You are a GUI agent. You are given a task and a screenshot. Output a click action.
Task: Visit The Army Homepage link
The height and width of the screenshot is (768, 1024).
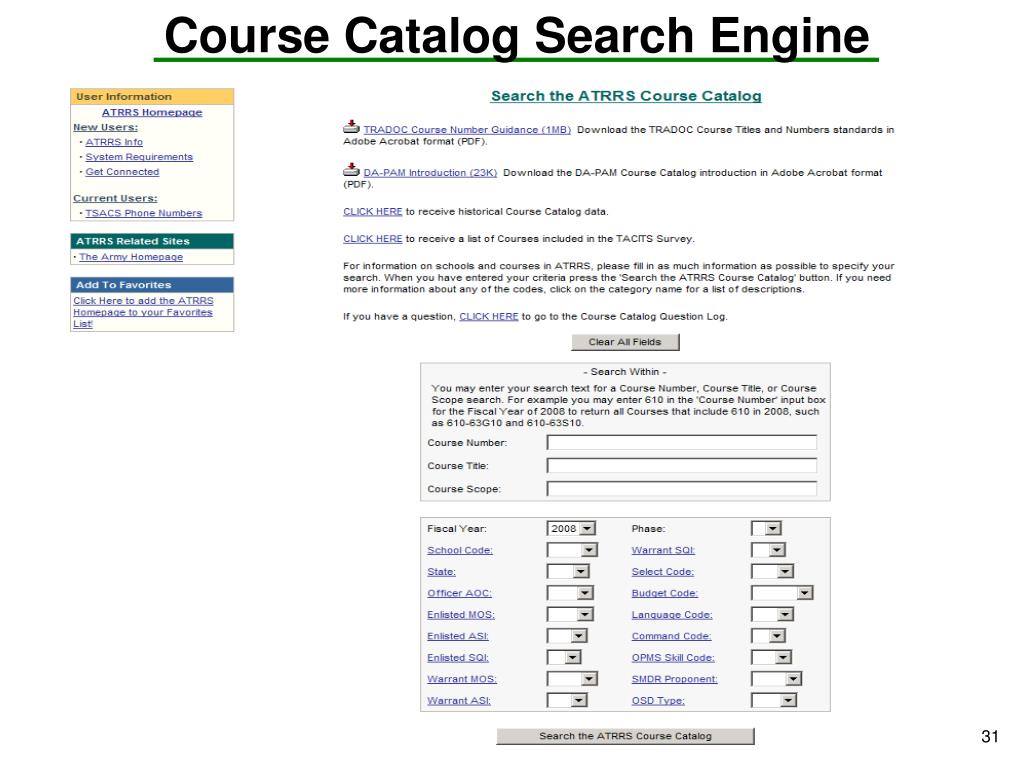coord(131,257)
